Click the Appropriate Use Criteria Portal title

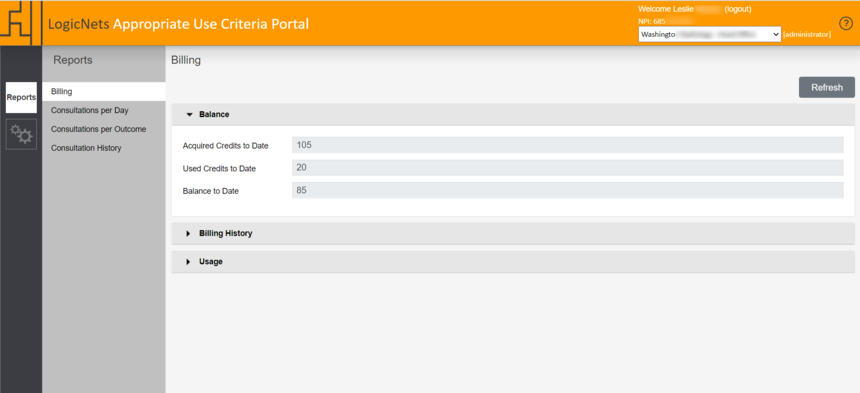tap(211, 24)
